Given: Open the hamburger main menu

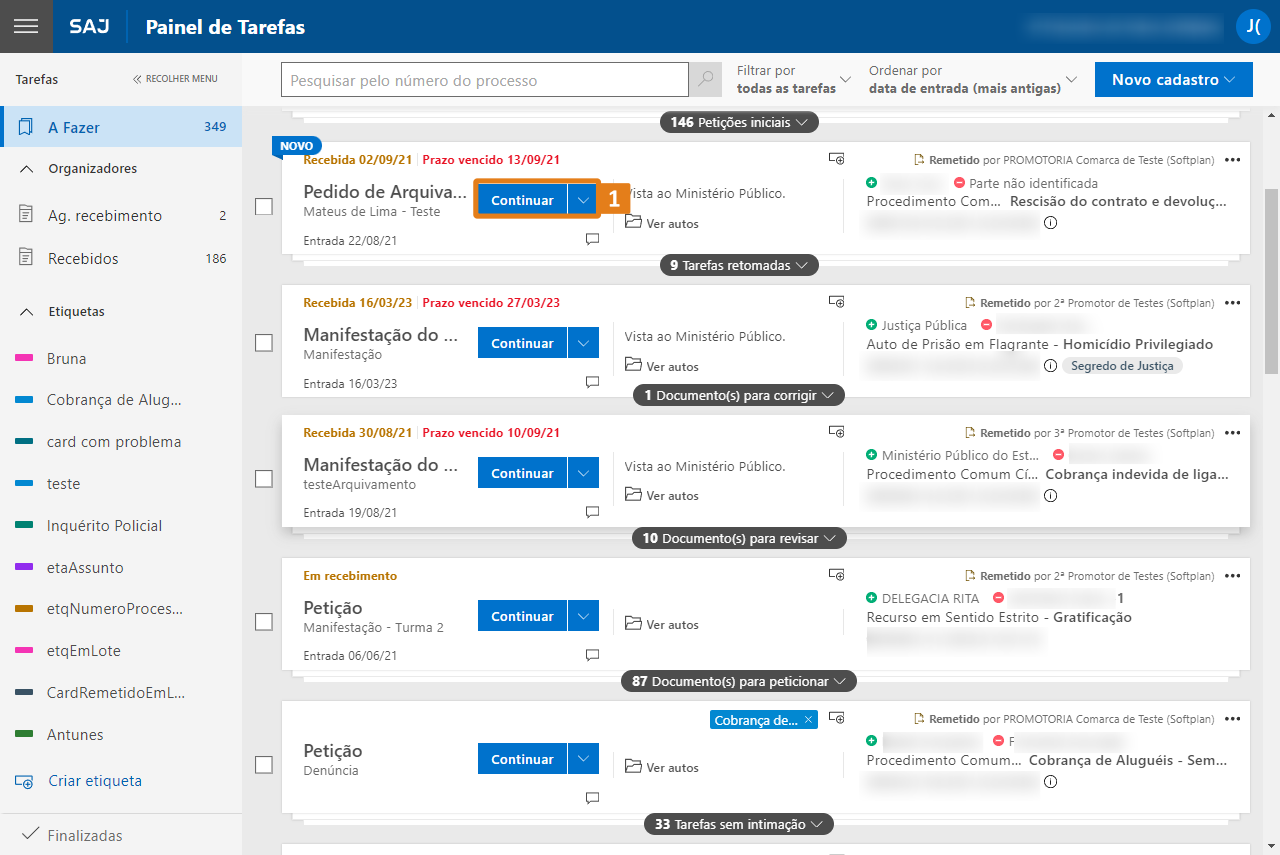Looking at the screenshot, I should click(26, 27).
